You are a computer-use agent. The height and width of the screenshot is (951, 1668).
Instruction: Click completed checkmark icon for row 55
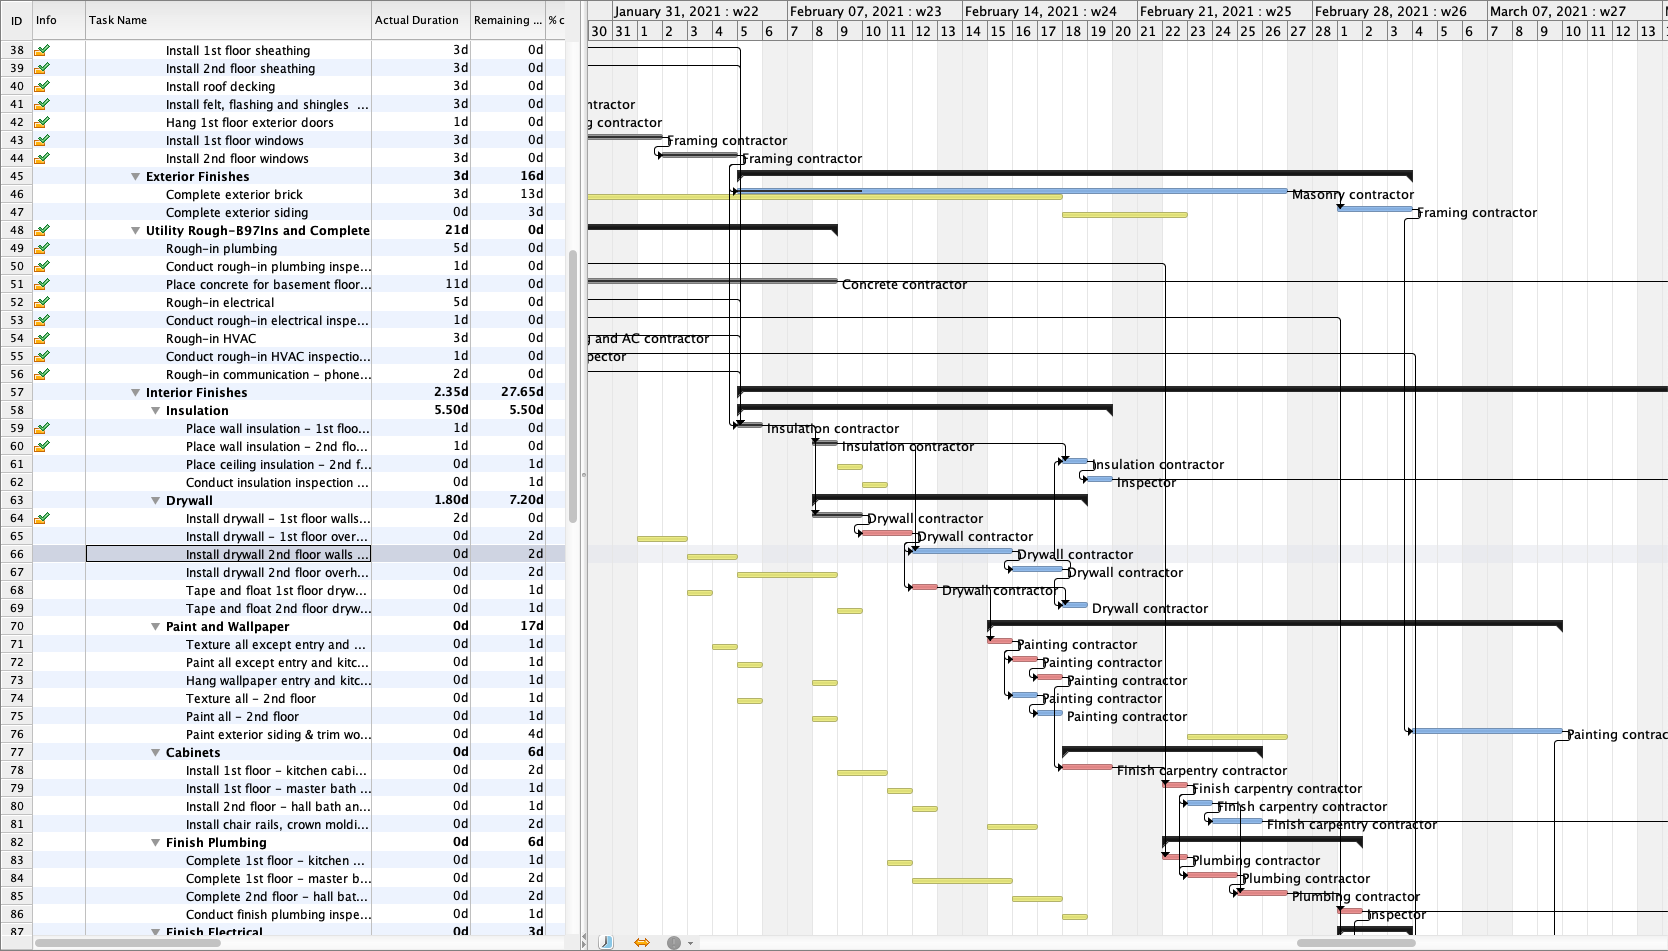pos(42,356)
